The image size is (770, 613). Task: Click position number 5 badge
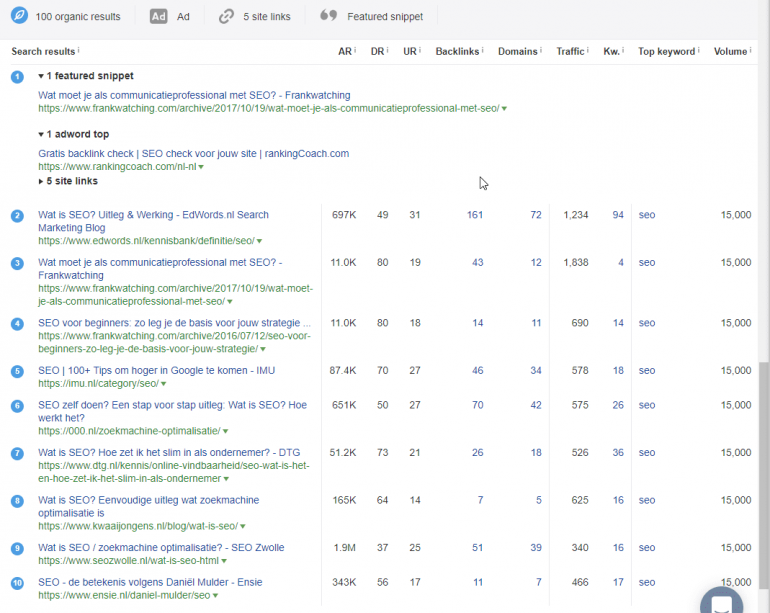coord(17,371)
